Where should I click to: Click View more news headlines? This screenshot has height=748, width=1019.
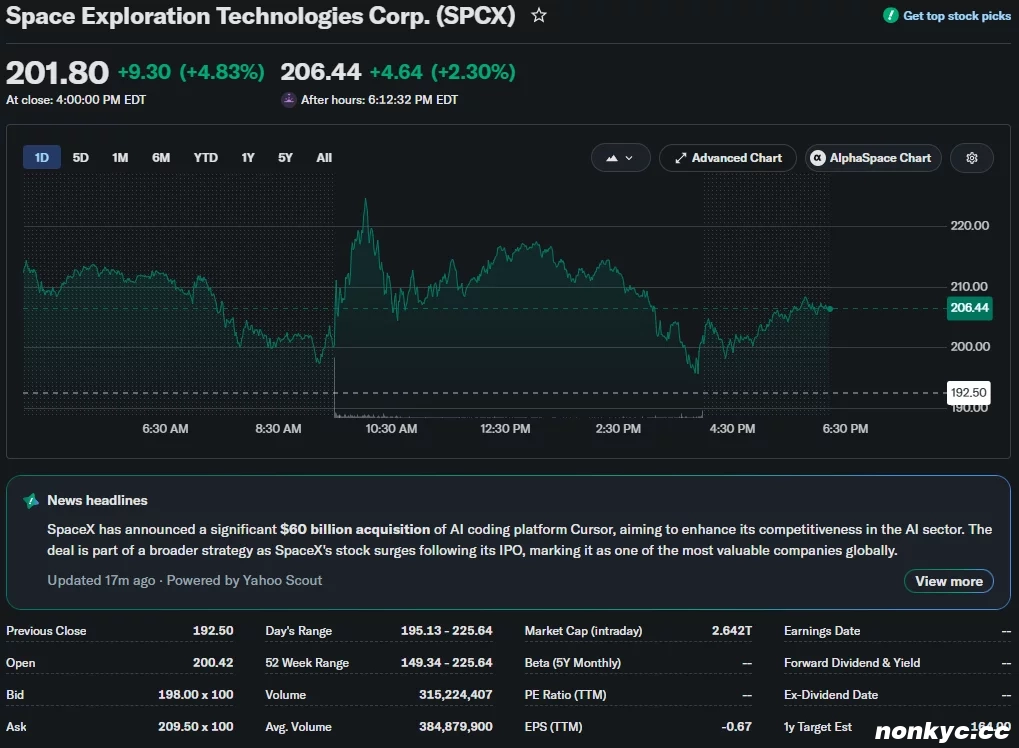pos(949,582)
